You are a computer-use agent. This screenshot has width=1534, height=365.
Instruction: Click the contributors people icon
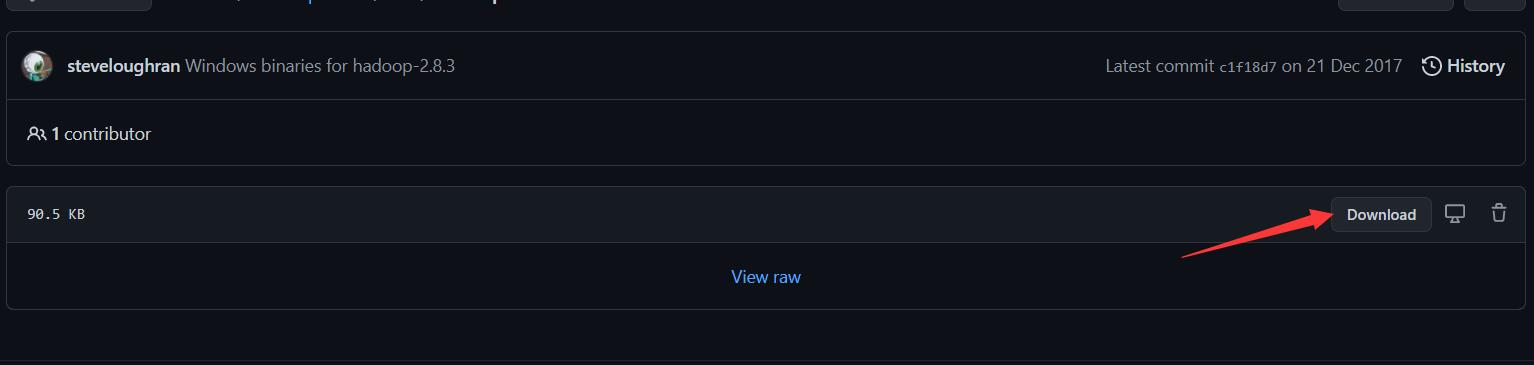pyautogui.click(x=36, y=133)
